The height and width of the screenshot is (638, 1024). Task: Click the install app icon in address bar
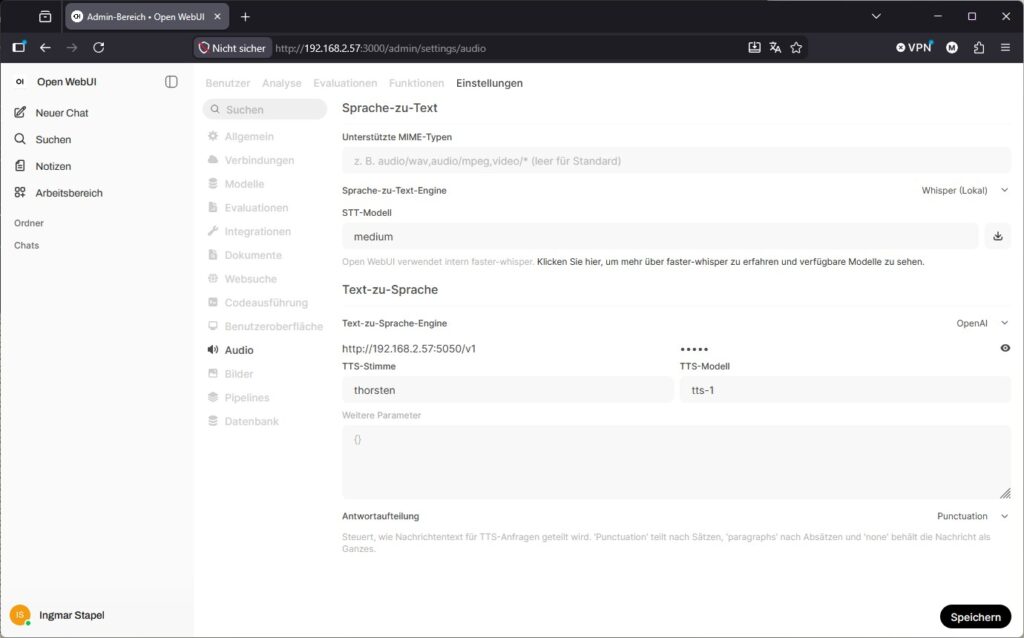click(754, 48)
